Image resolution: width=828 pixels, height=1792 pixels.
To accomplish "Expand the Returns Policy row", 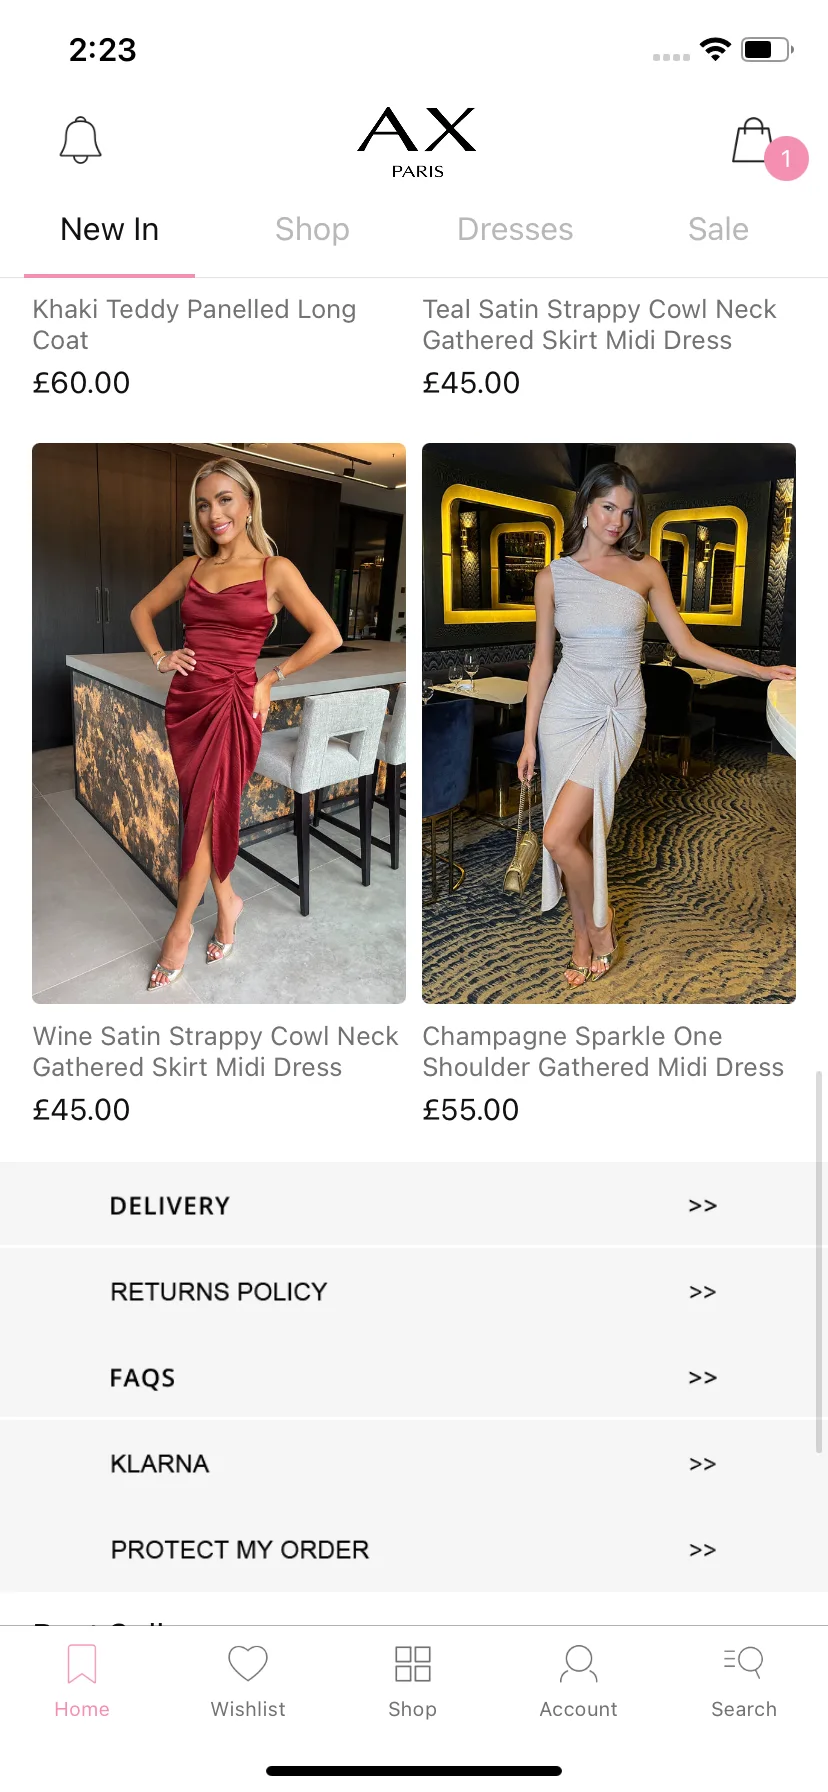I will click(414, 1291).
